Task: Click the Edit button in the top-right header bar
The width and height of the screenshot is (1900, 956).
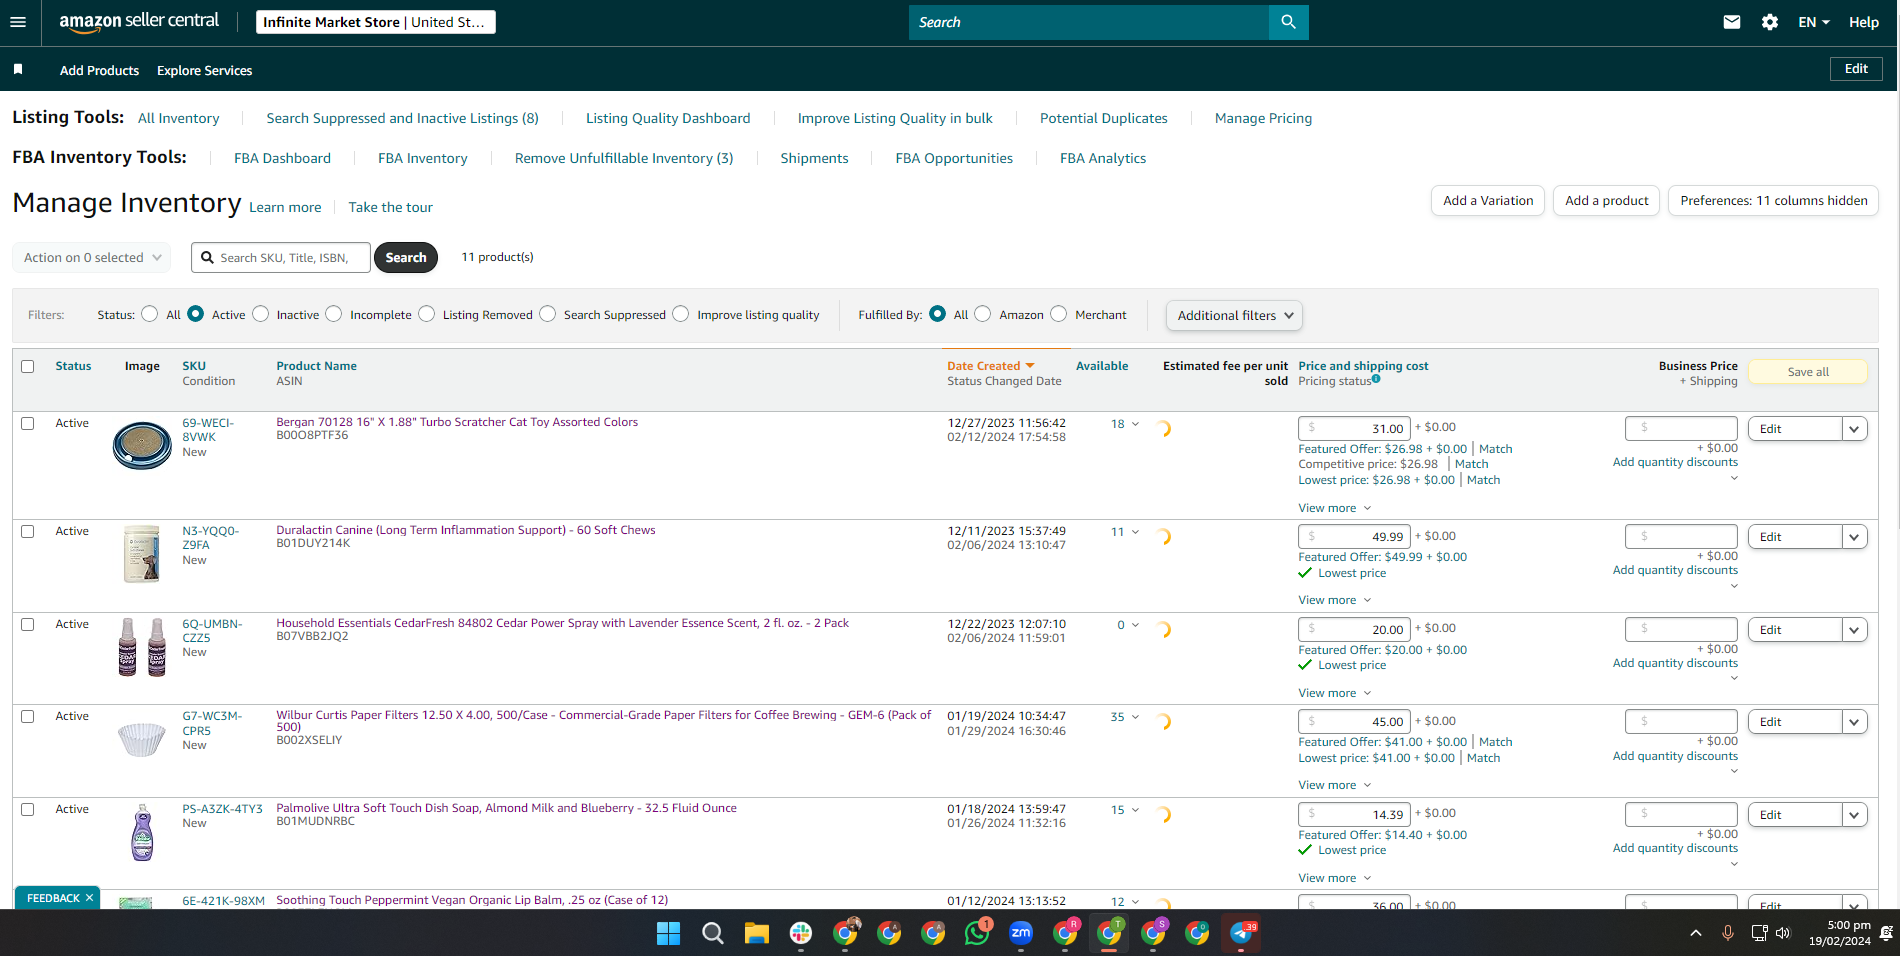Action: (1856, 68)
